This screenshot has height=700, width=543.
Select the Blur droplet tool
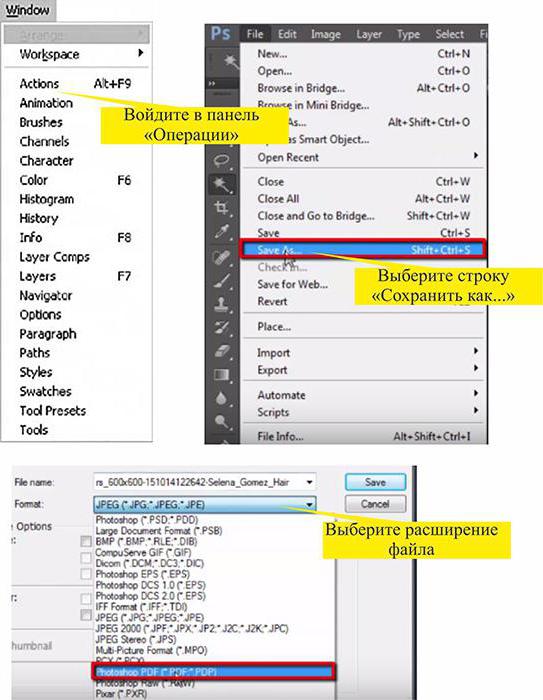pyautogui.click(x=222, y=398)
